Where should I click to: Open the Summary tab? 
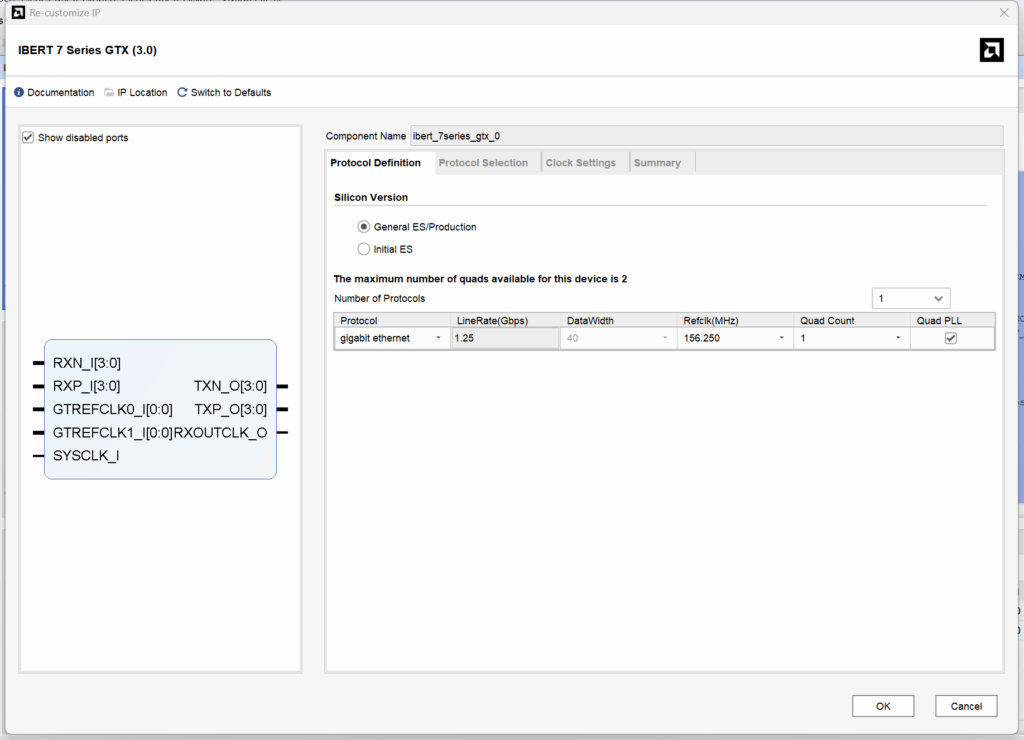[x=657, y=163]
